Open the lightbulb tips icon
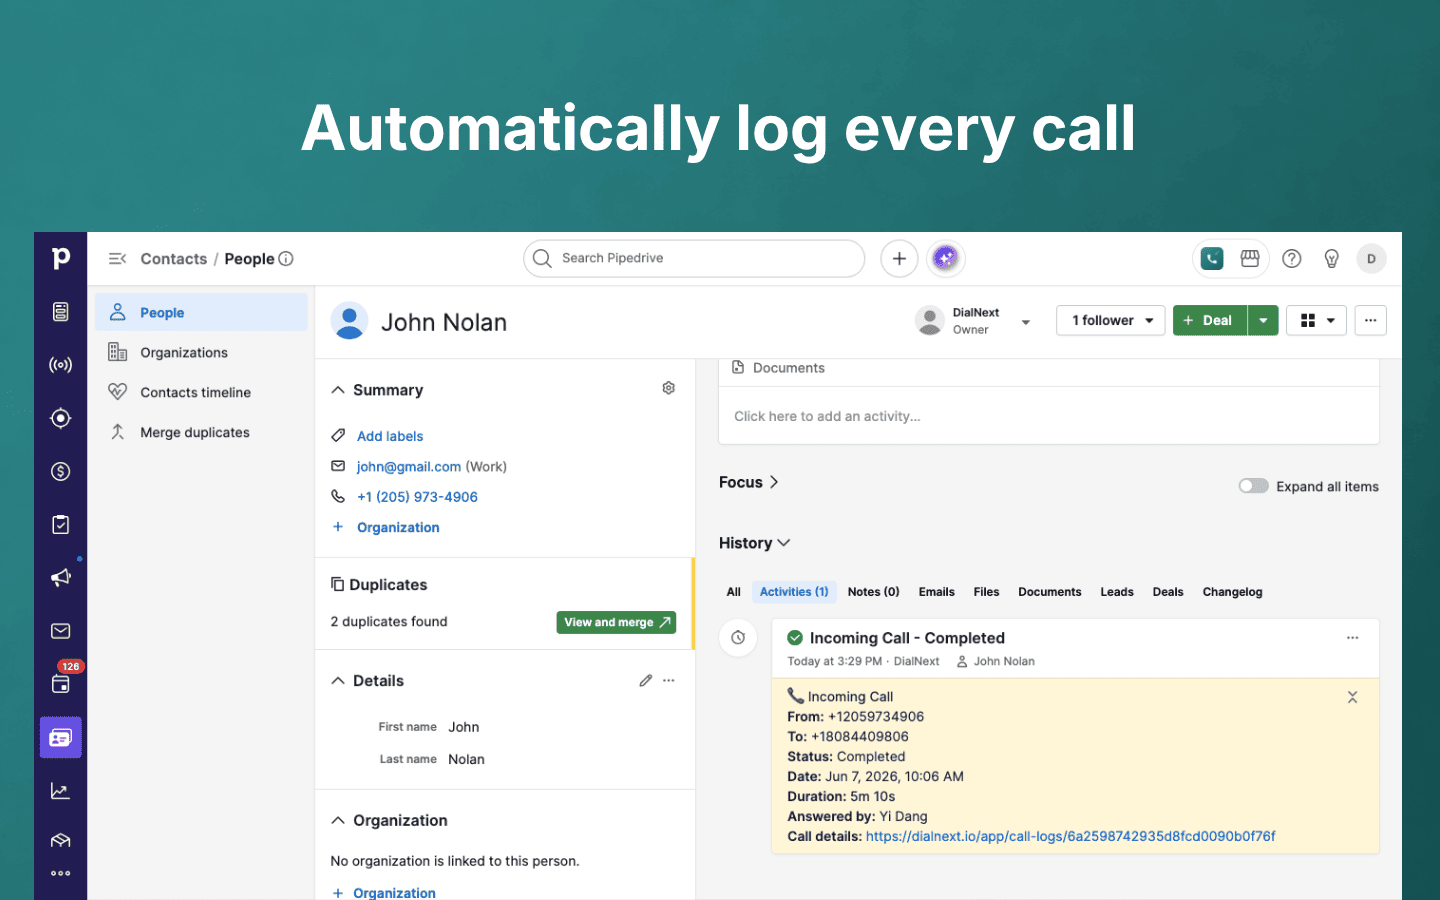This screenshot has height=900, width=1440. tap(1332, 259)
